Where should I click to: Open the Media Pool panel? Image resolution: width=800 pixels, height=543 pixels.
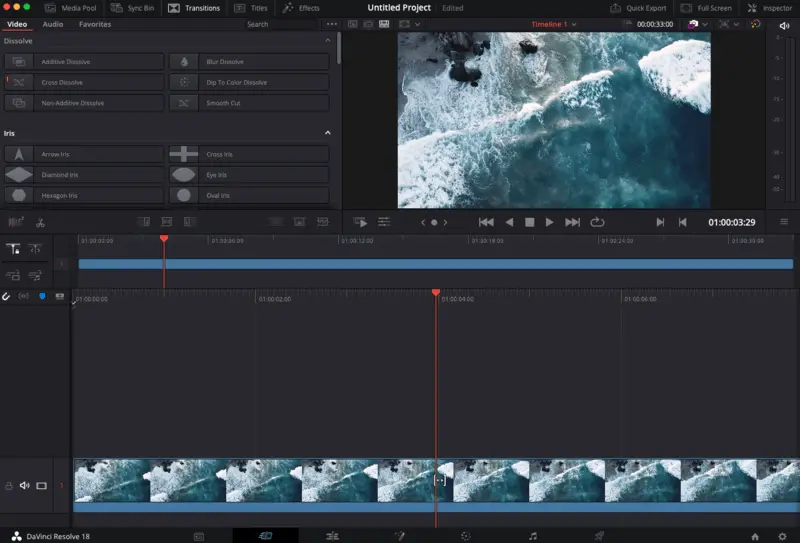70,8
